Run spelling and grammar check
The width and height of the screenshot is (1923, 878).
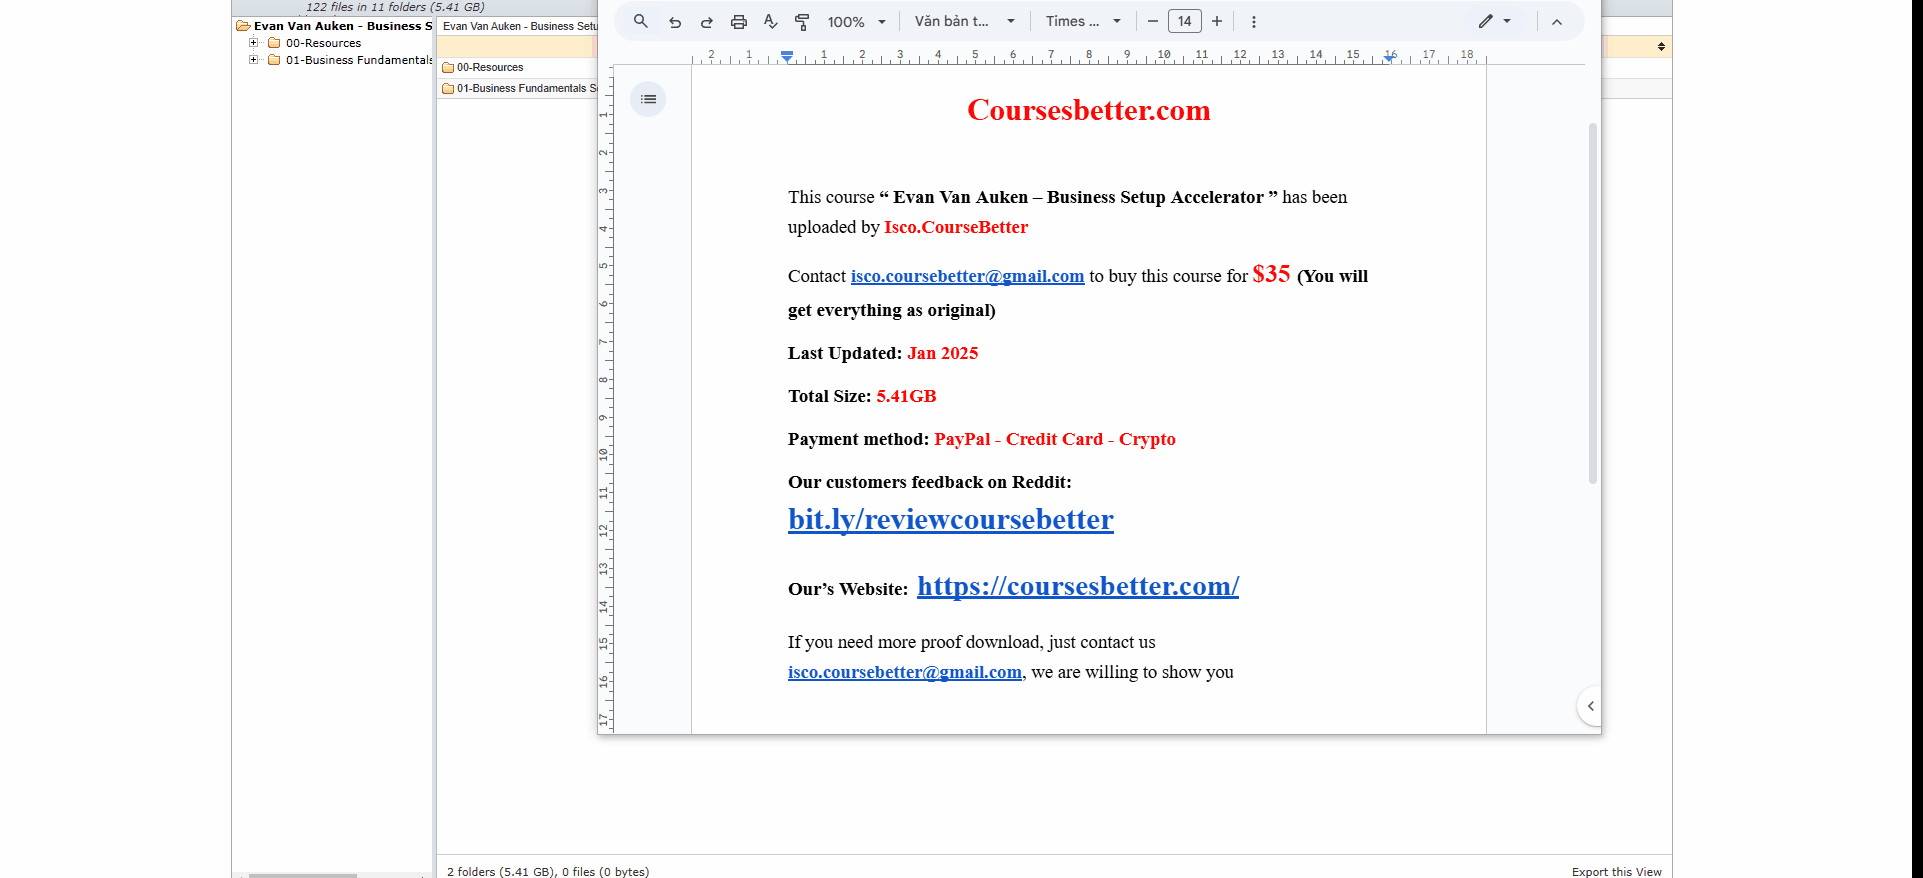pyautogui.click(x=770, y=21)
